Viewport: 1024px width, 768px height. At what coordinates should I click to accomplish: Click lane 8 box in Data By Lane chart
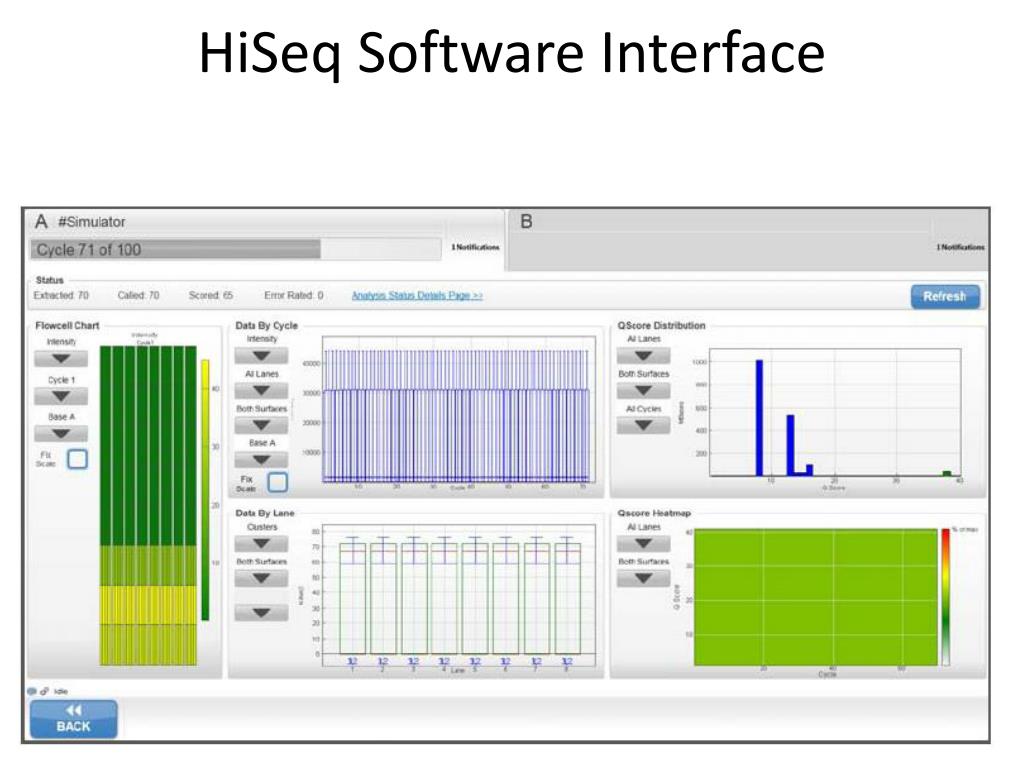[568, 598]
